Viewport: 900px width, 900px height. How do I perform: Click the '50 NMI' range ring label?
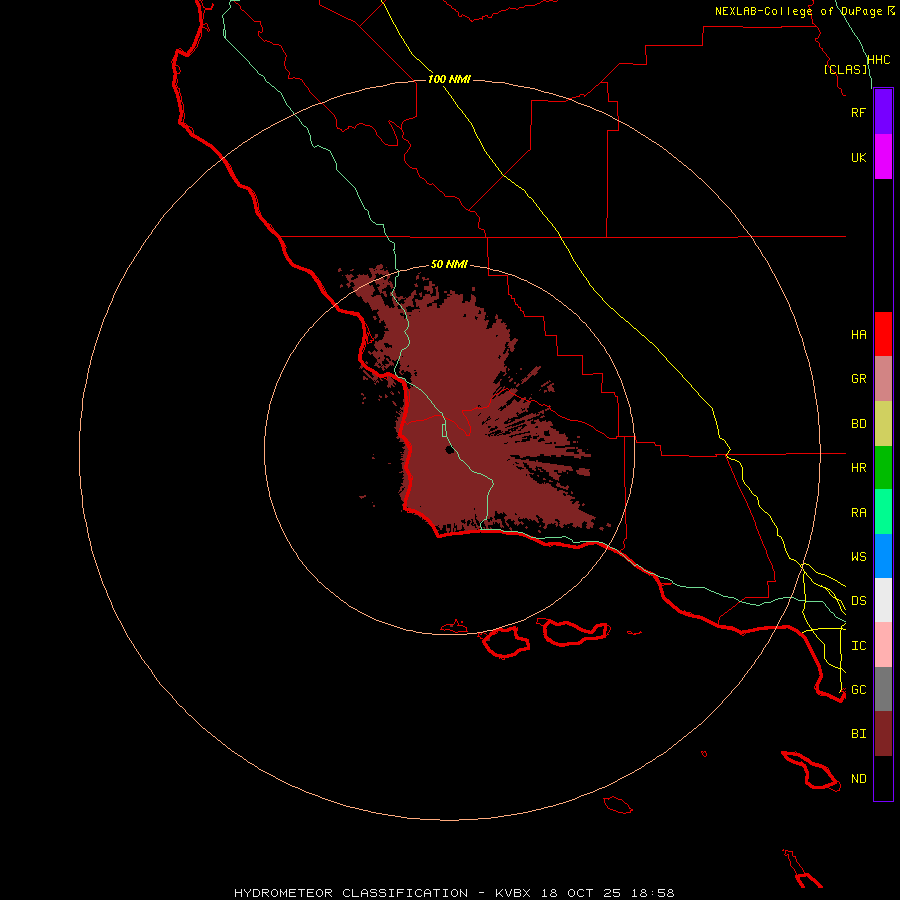coord(449,265)
